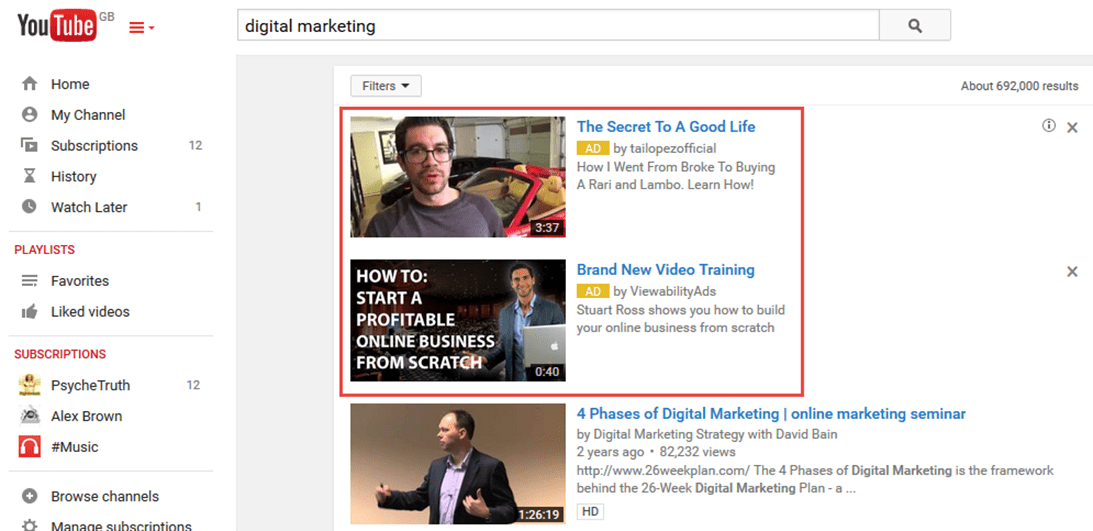Open the SUBSCRIPTIONS section heading
This screenshot has width=1093, height=531.
click(x=60, y=354)
